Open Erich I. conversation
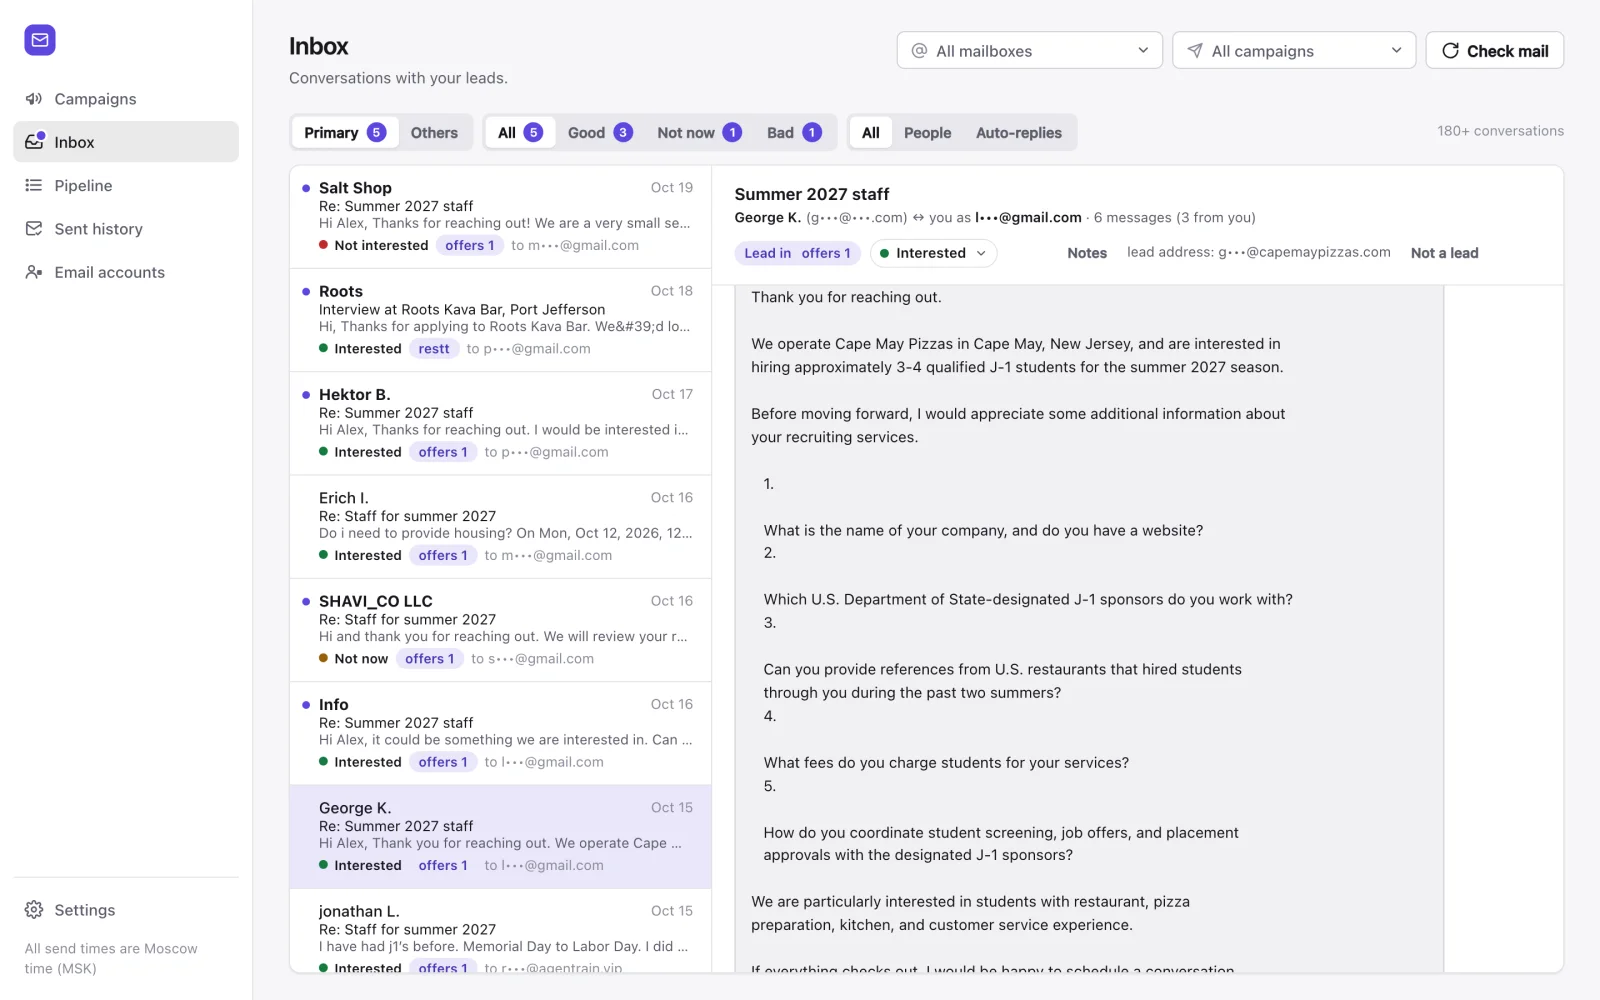 (500, 526)
